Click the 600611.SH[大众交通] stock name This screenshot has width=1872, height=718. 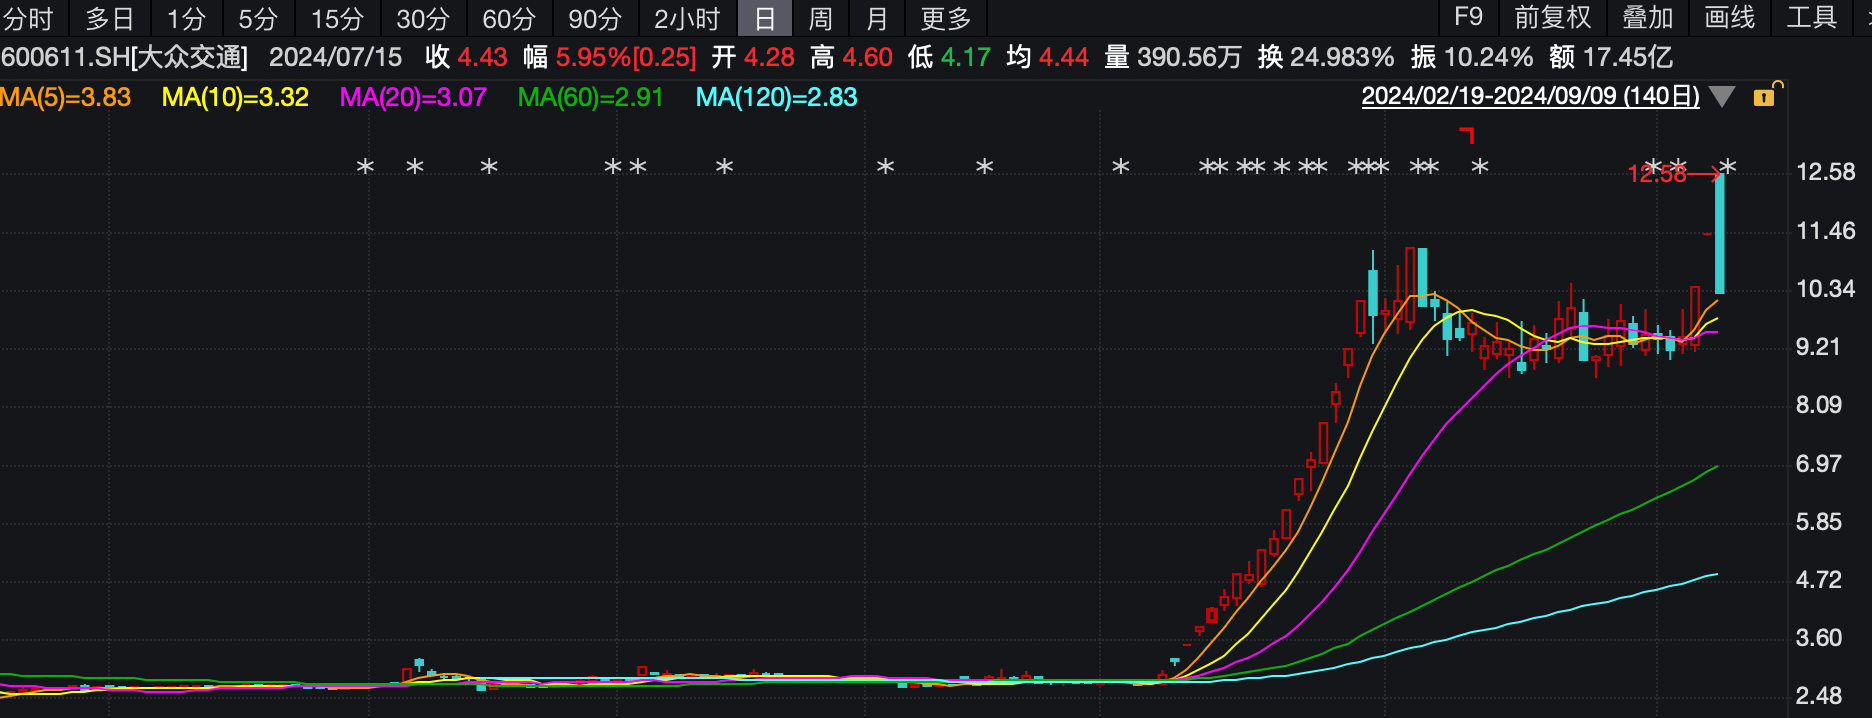click(x=124, y=57)
